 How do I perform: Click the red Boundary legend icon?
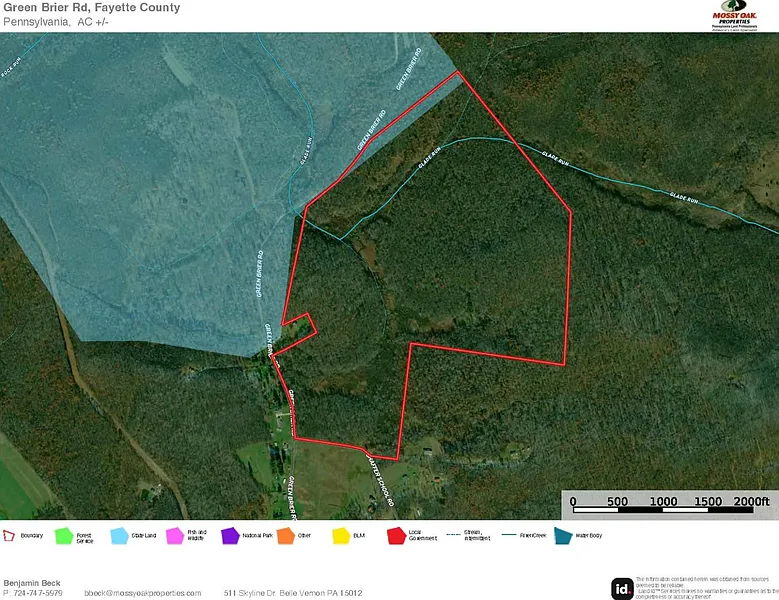click(10, 535)
